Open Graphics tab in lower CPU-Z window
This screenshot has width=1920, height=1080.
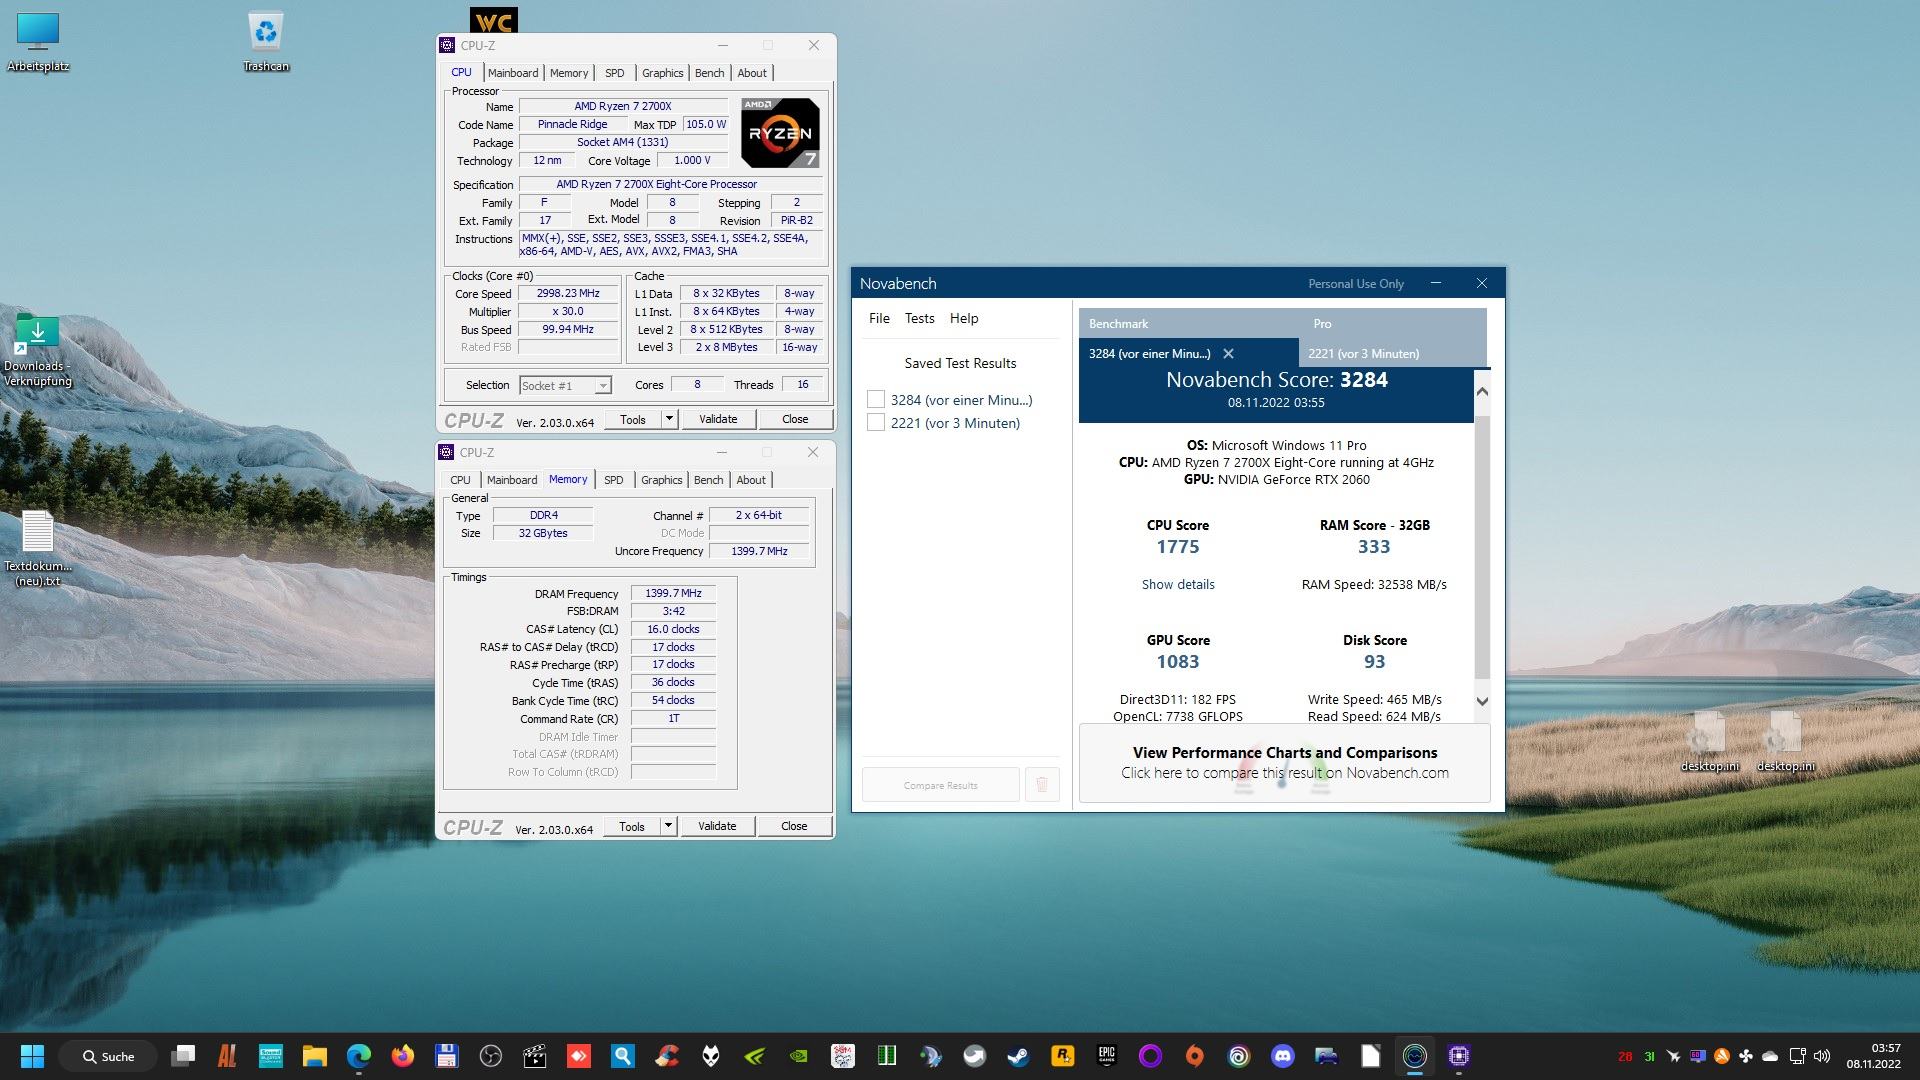pos(662,480)
